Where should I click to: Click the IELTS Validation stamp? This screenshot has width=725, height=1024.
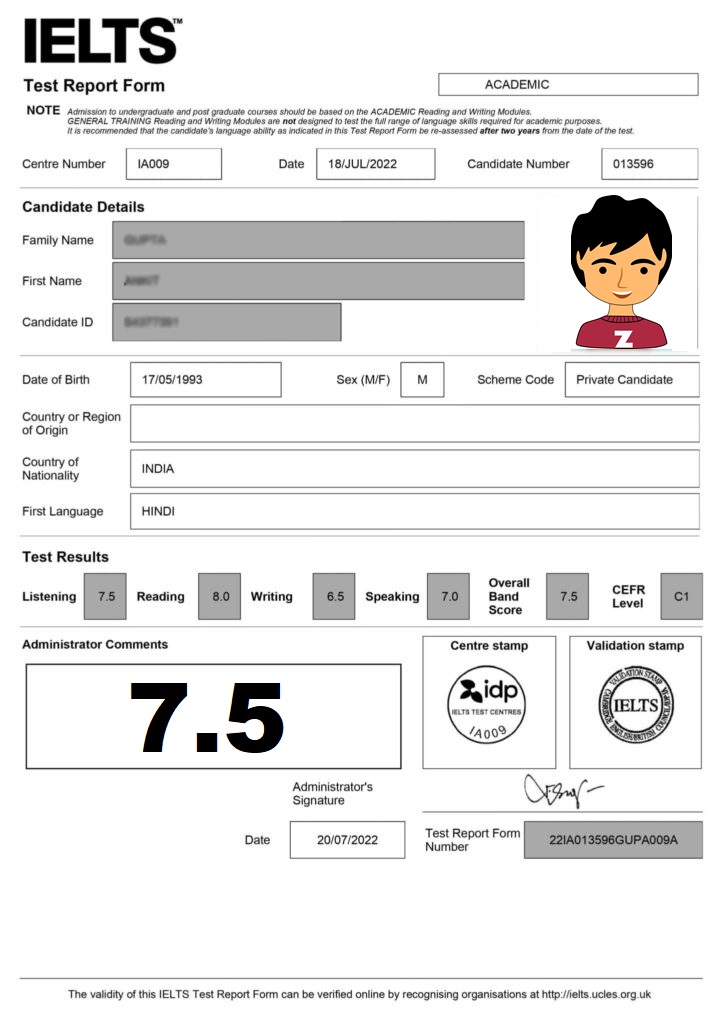click(x=635, y=705)
